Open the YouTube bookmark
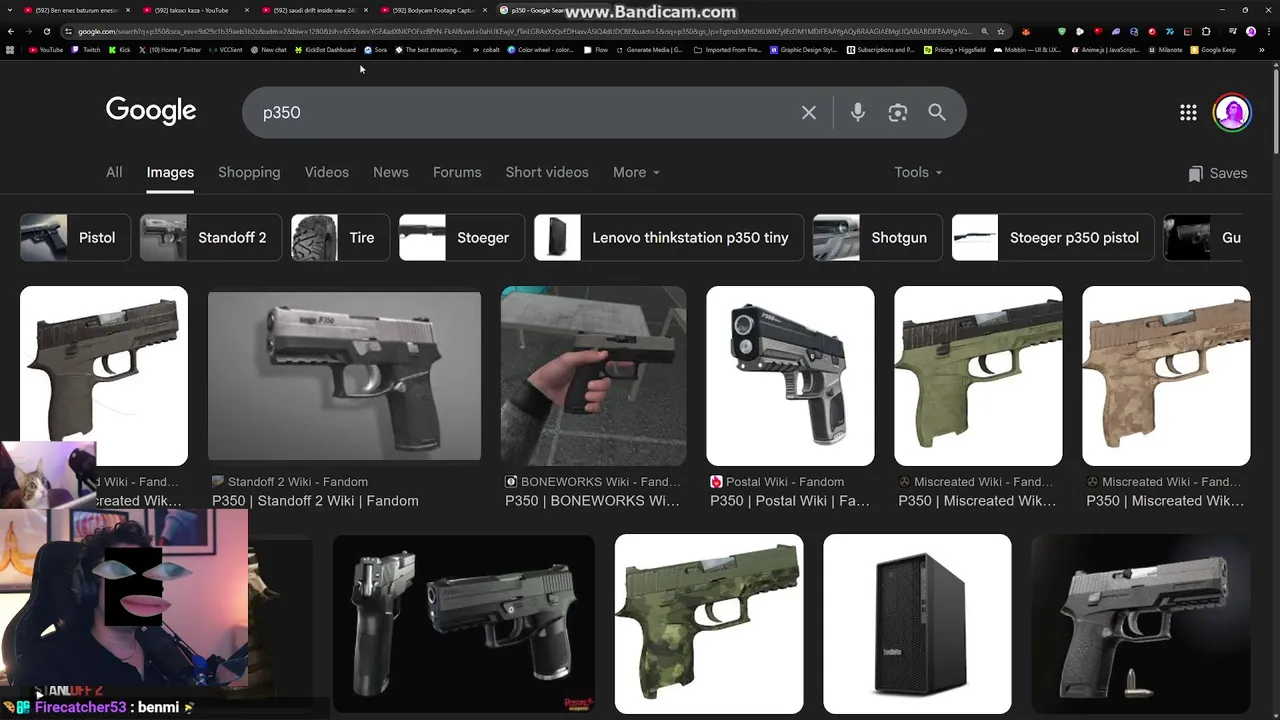This screenshot has height=720, width=1280. pyautogui.click(x=46, y=49)
